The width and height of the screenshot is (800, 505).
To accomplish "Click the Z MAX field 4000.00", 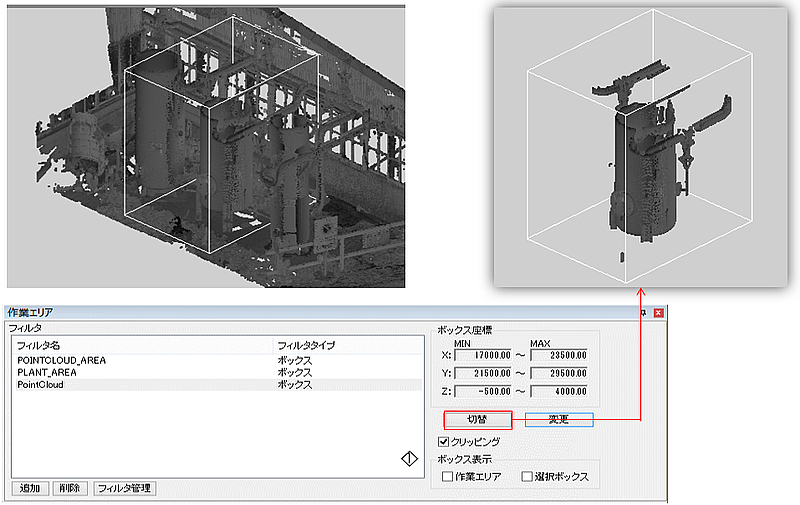I will (559, 392).
